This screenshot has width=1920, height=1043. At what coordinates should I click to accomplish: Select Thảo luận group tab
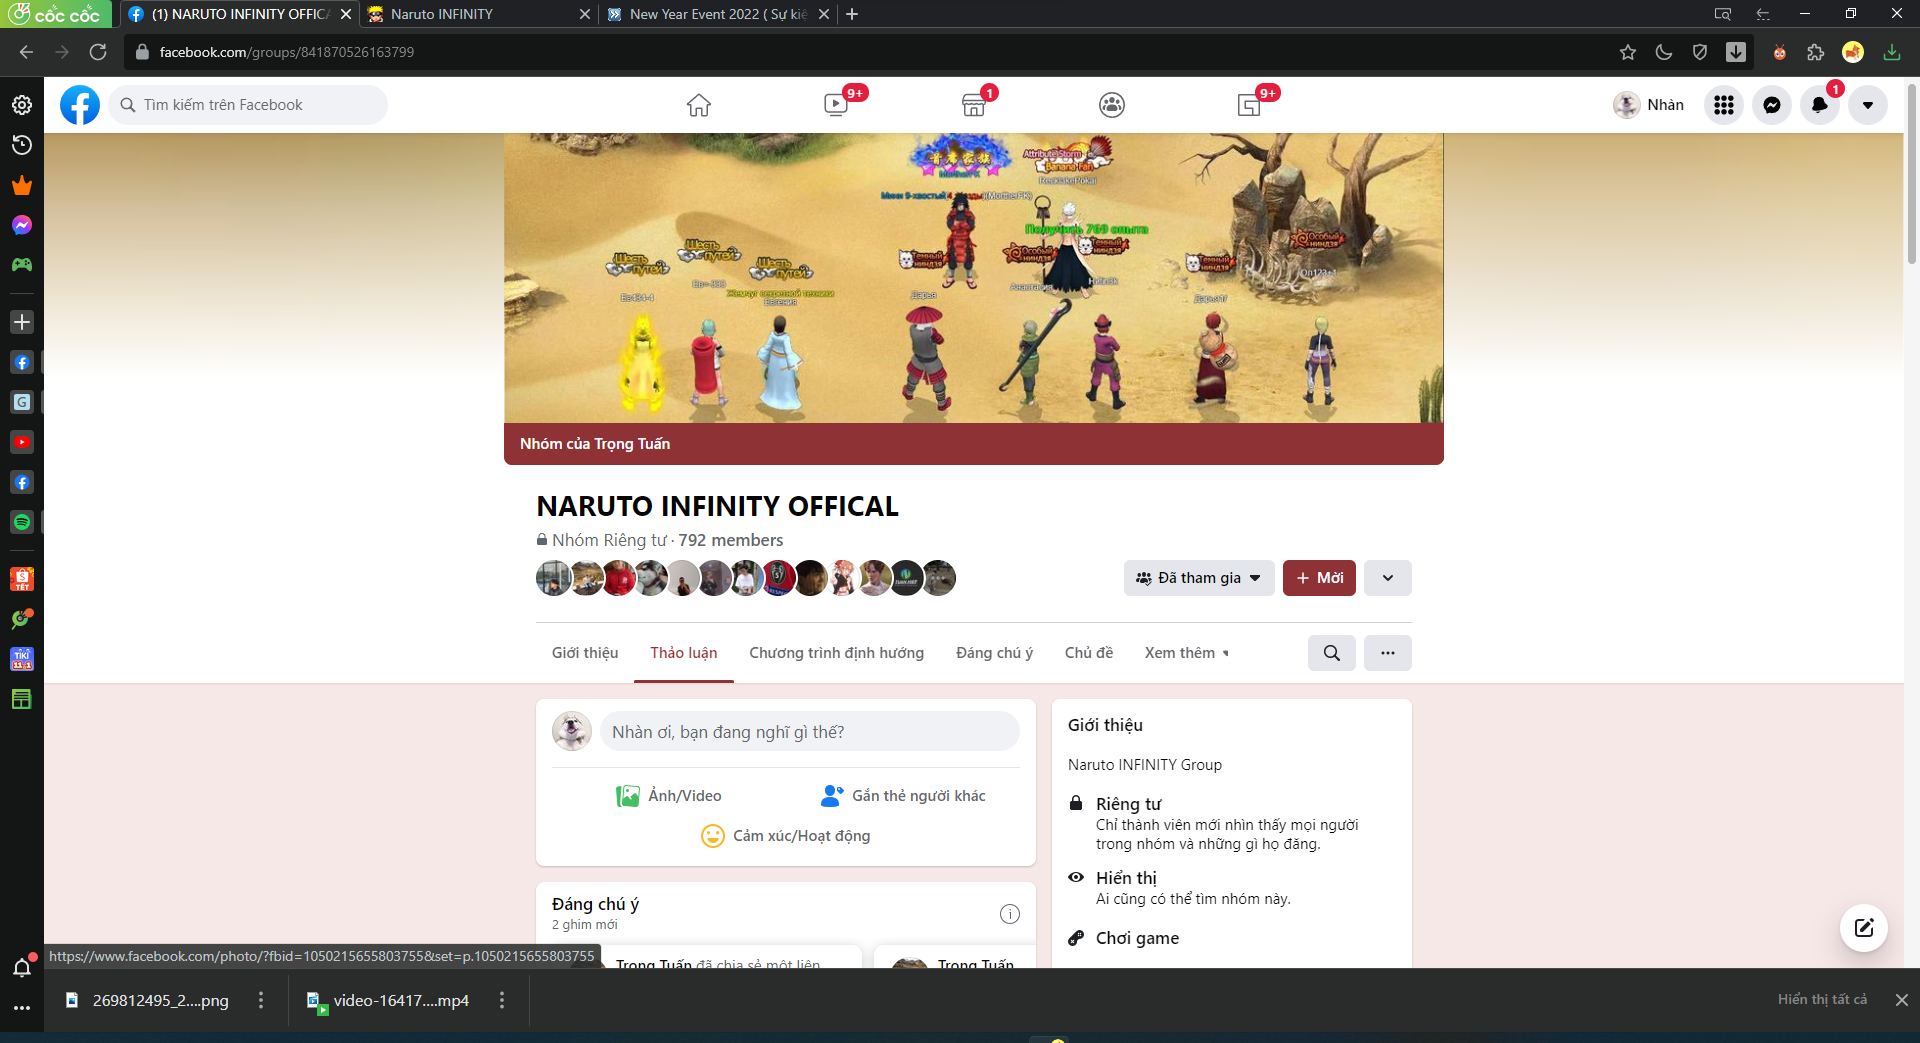(684, 653)
